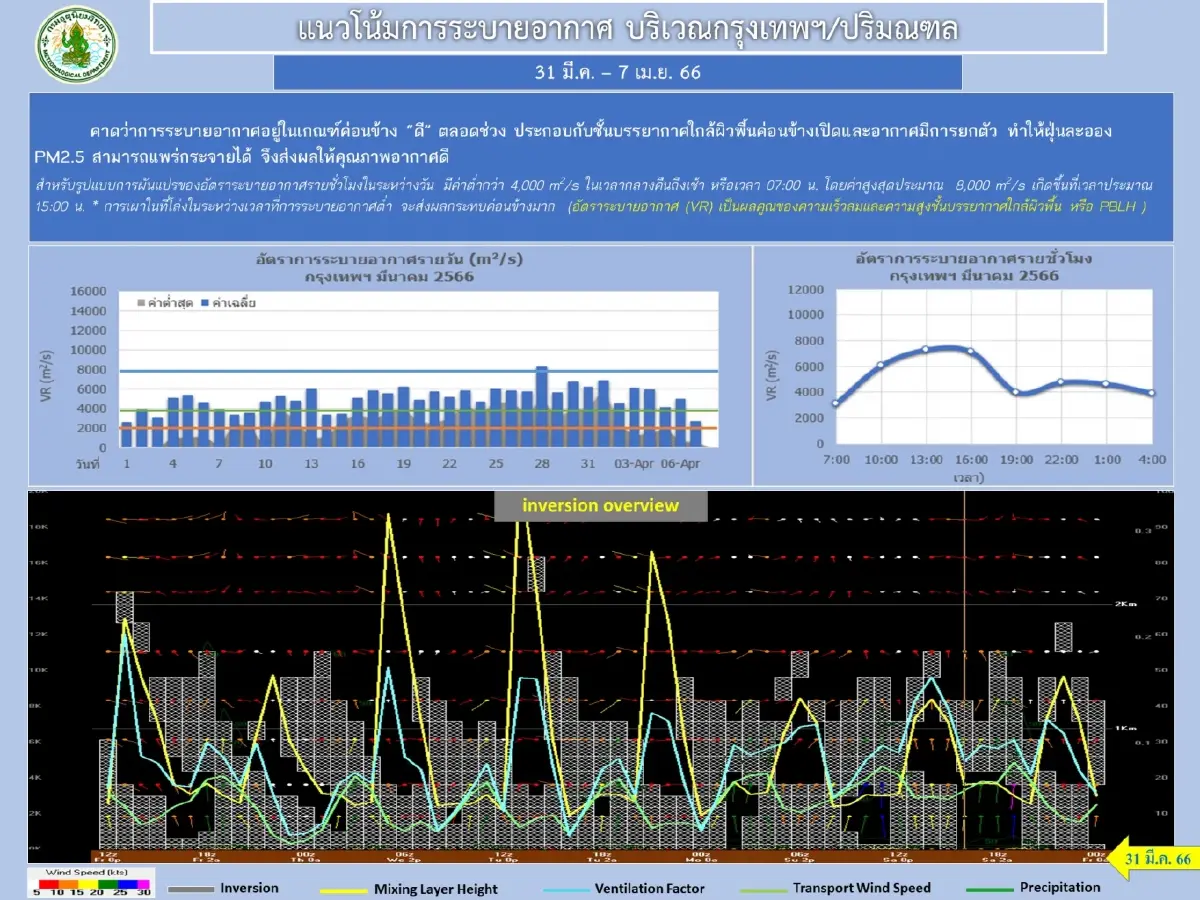Click the blue ค่าเฉลี่ย legend swatch
1200x900 pixels.
(204, 302)
